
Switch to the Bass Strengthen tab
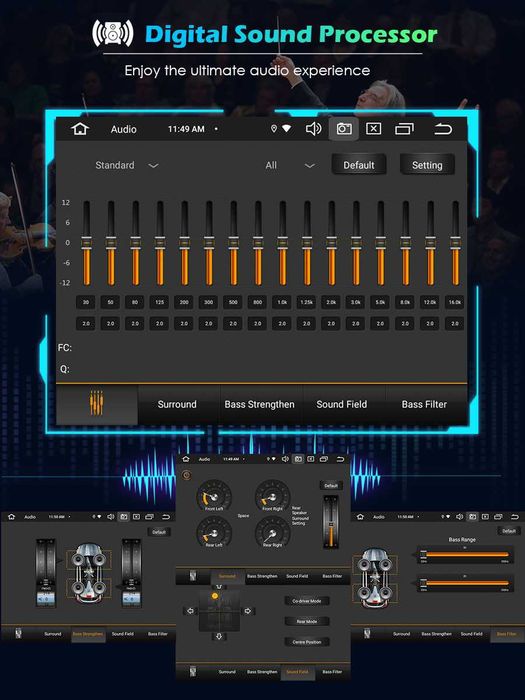point(259,404)
